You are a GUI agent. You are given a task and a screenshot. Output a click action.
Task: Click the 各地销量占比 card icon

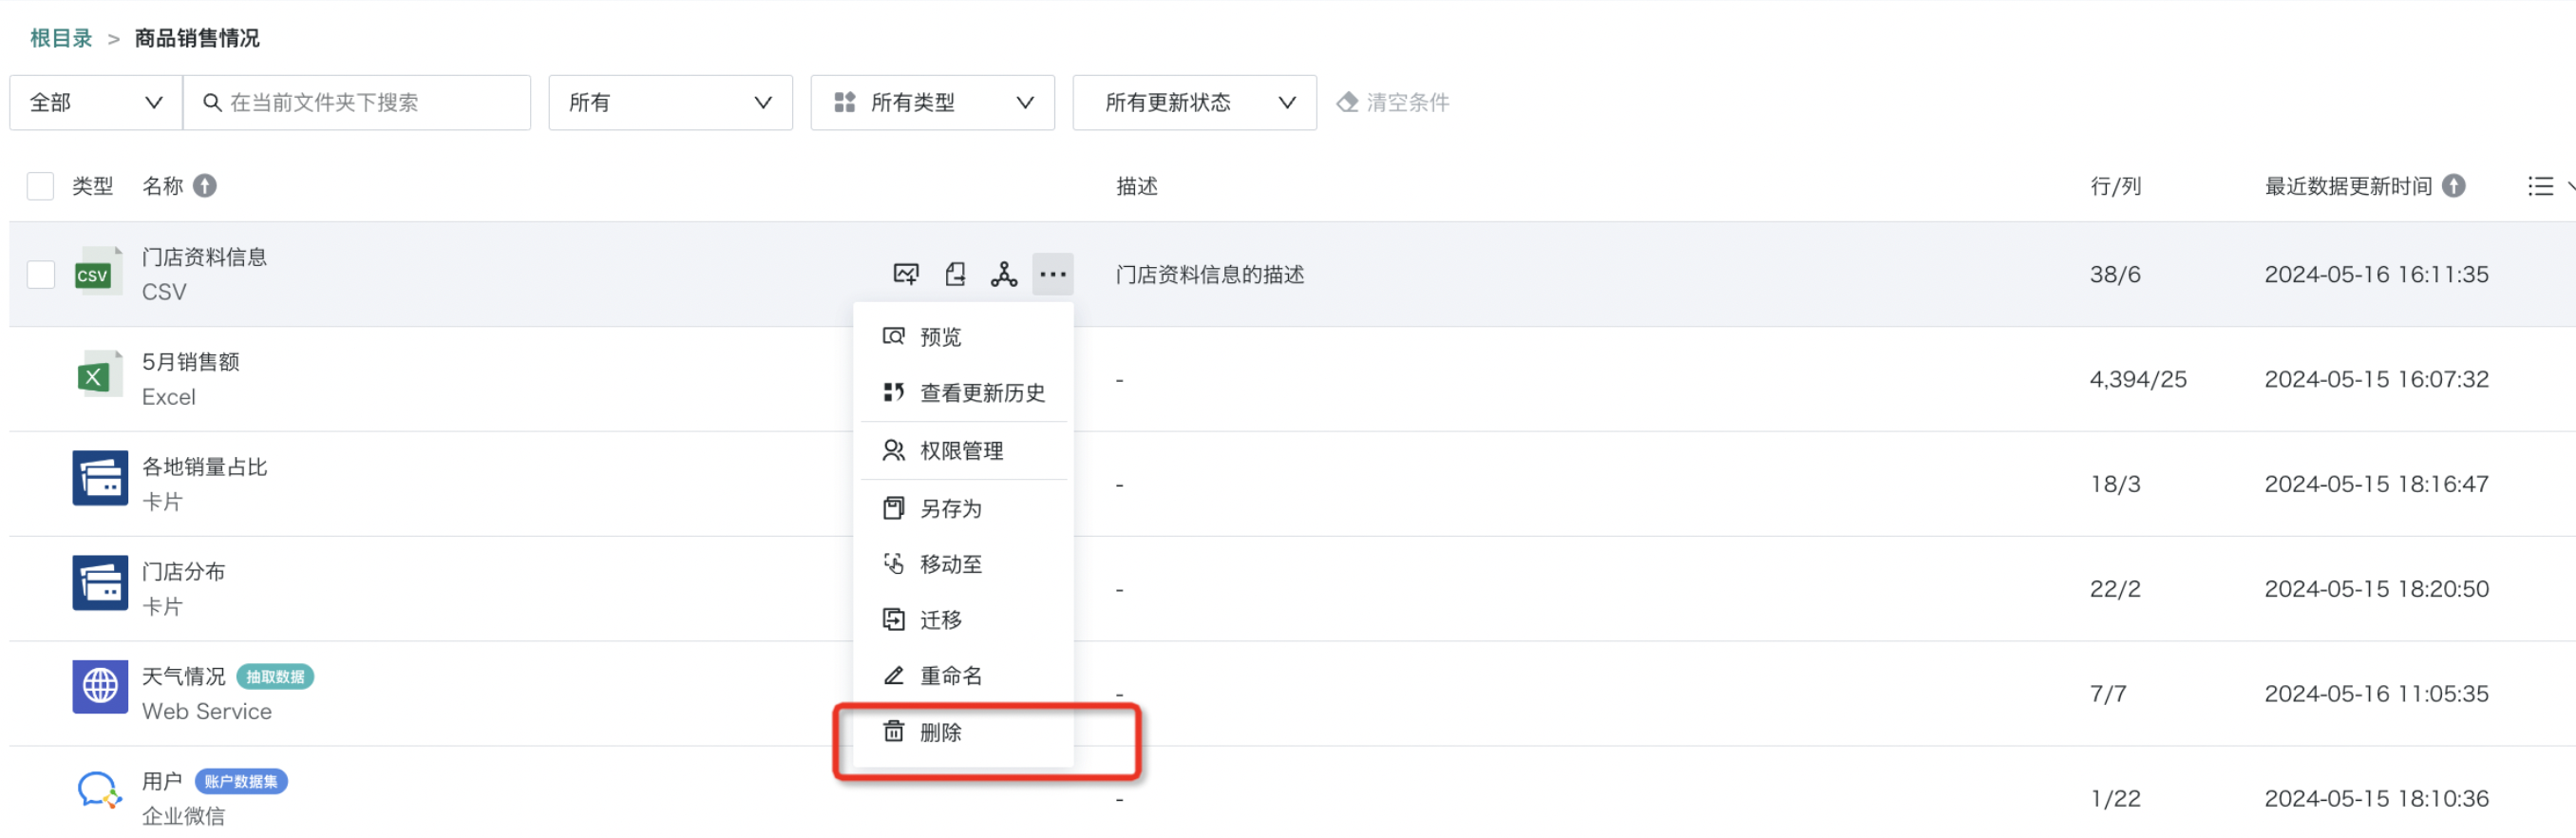(100, 478)
